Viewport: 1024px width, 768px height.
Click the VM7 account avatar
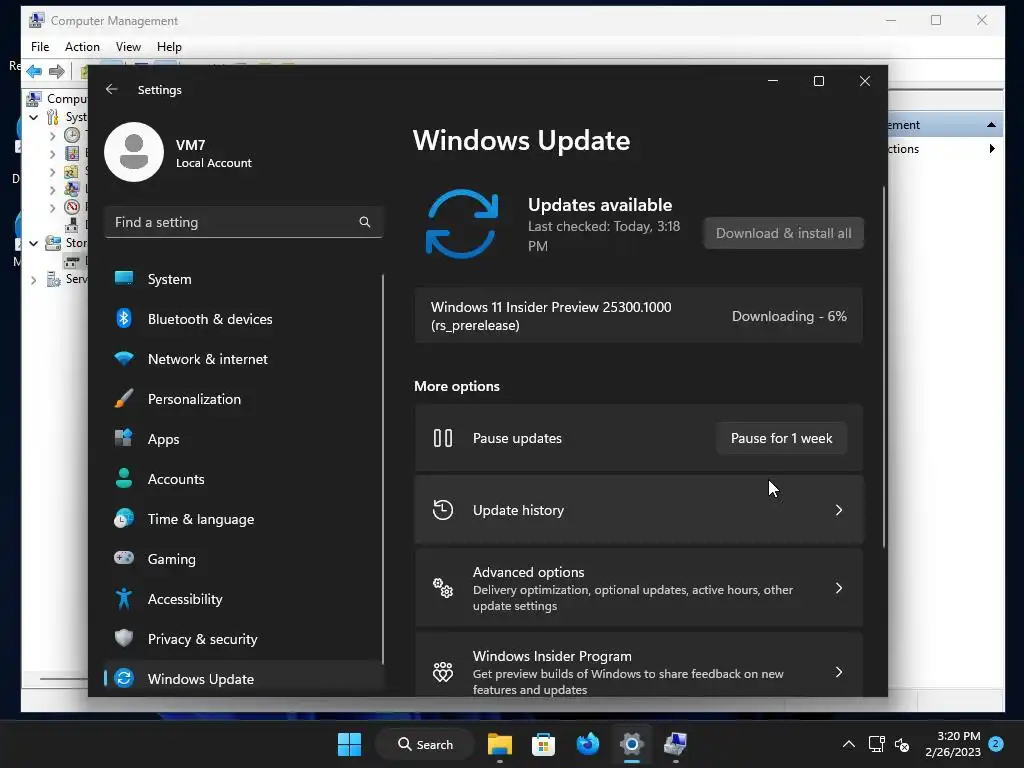[134, 152]
